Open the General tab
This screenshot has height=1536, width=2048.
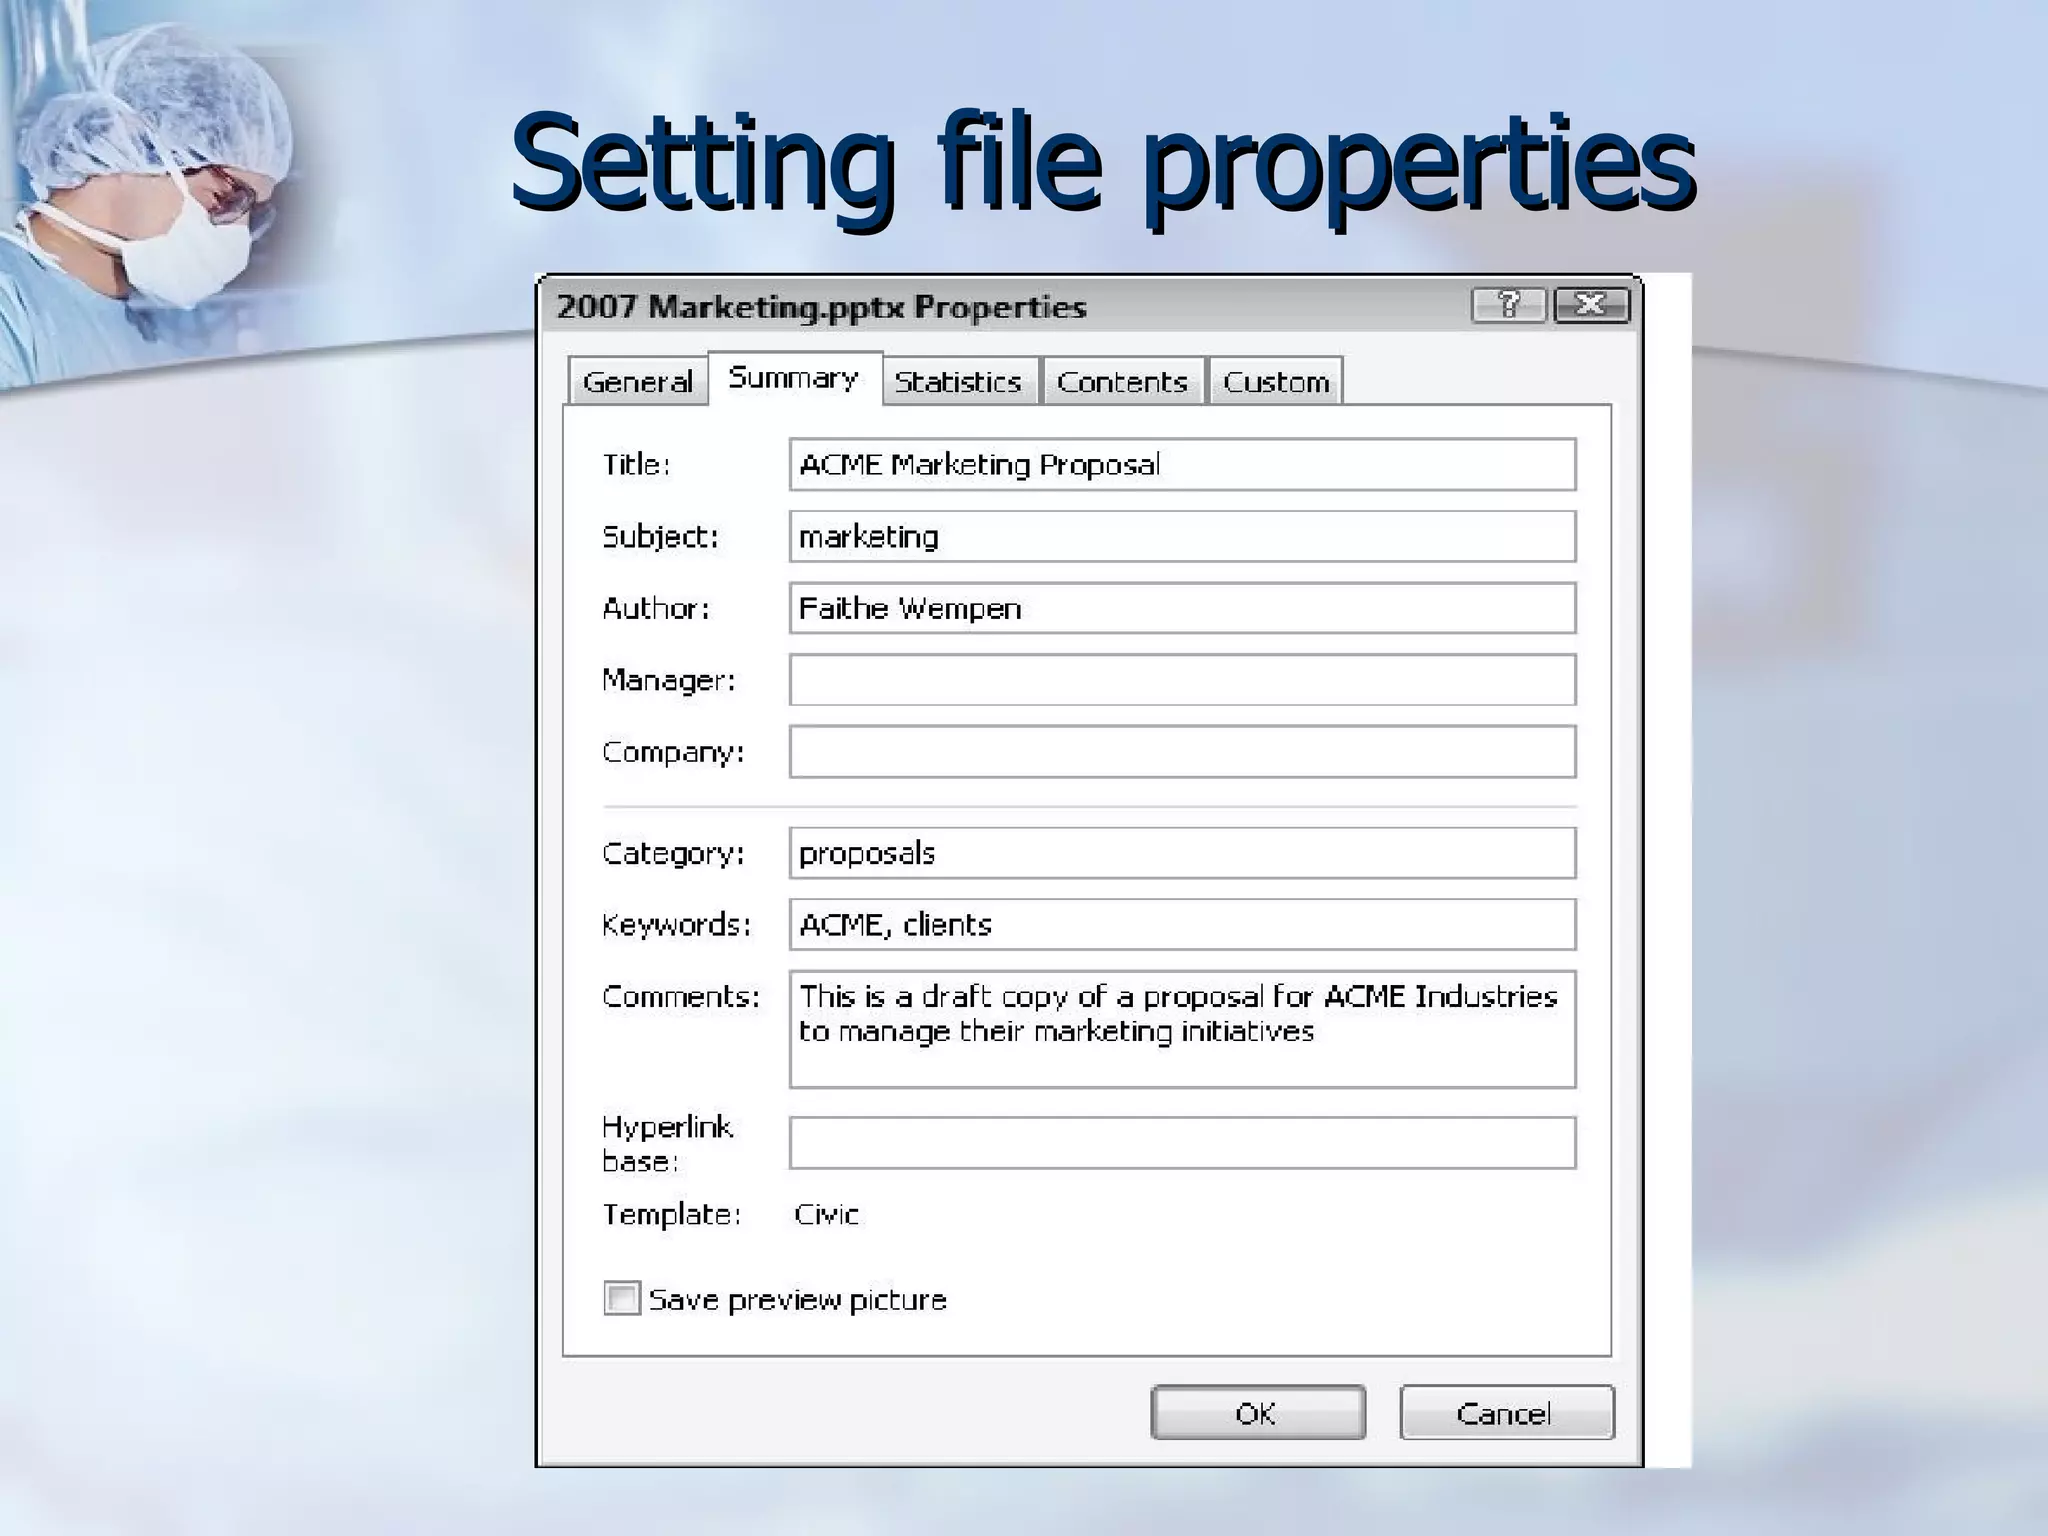[x=638, y=381]
